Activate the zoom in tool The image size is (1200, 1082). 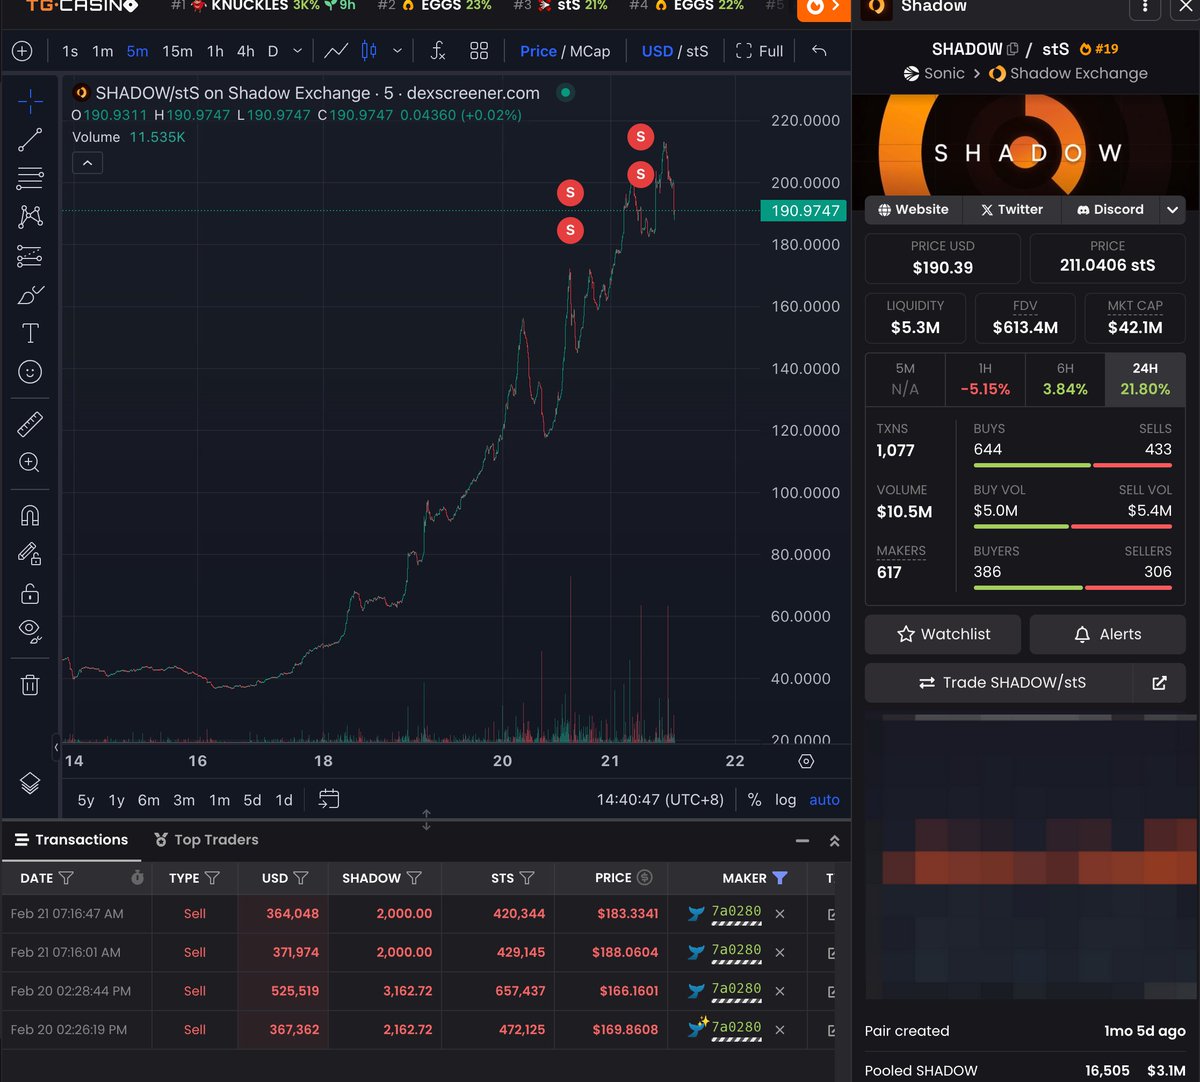(x=30, y=462)
